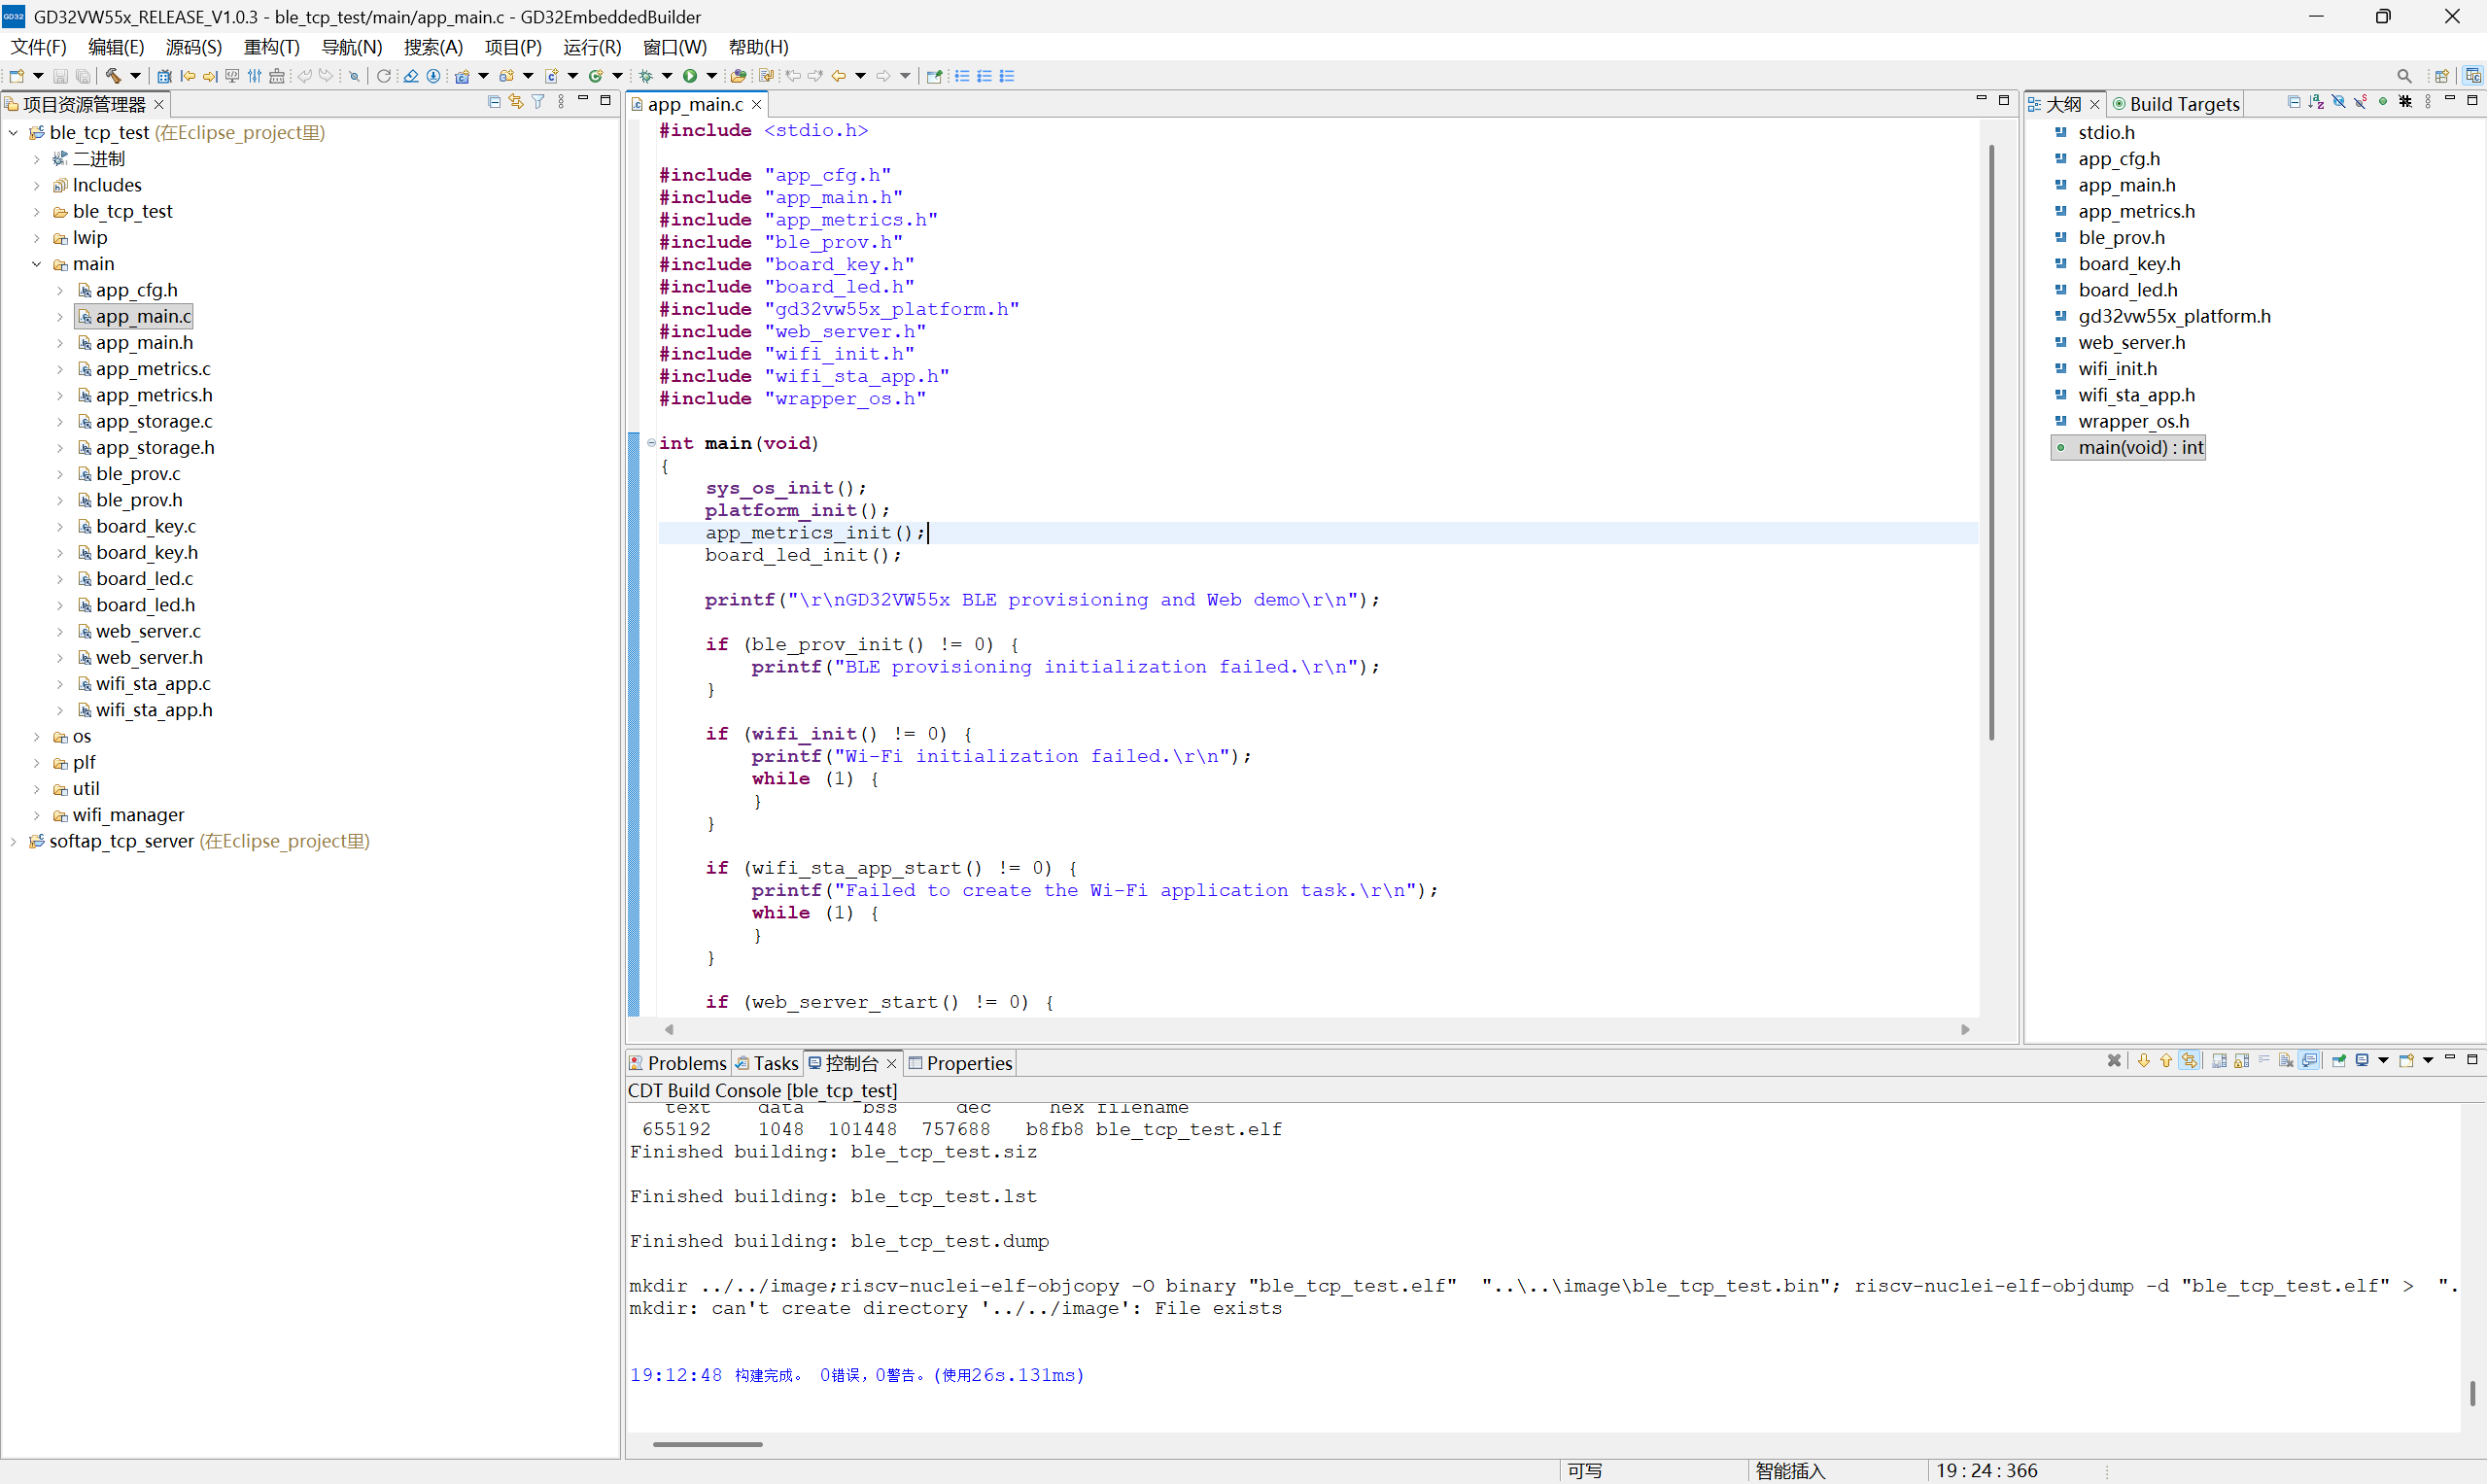
Task: Click the Project Explorer filter funnel icon
Action: point(538,102)
